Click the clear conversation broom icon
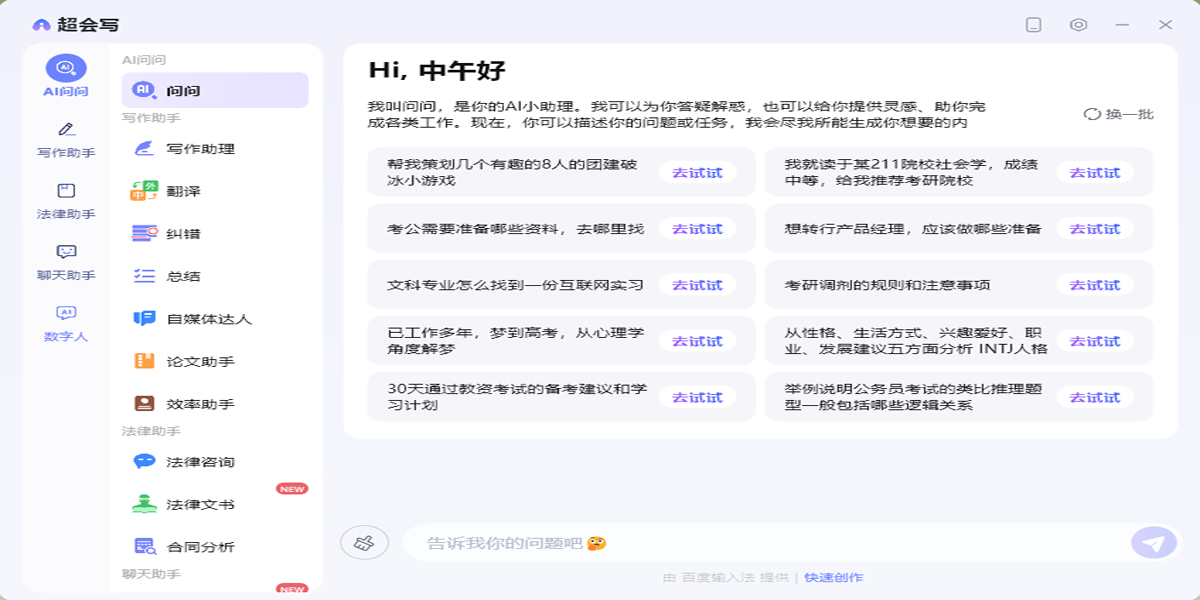 pyautogui.click(x=365, y=543)
